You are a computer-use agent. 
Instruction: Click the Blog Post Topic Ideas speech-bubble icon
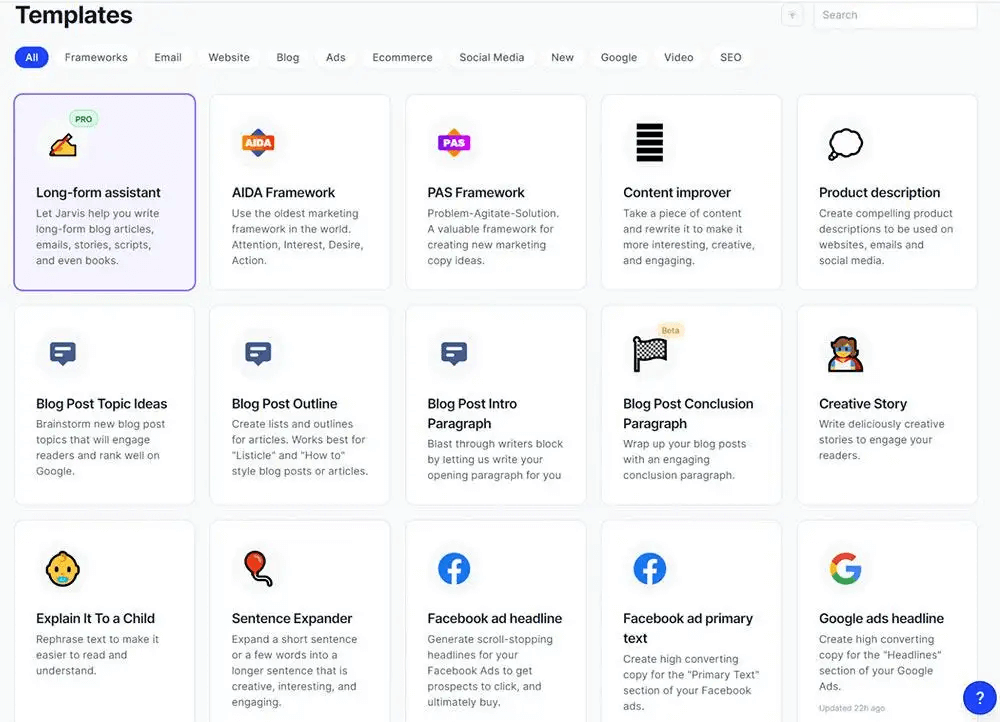point(62,353)
